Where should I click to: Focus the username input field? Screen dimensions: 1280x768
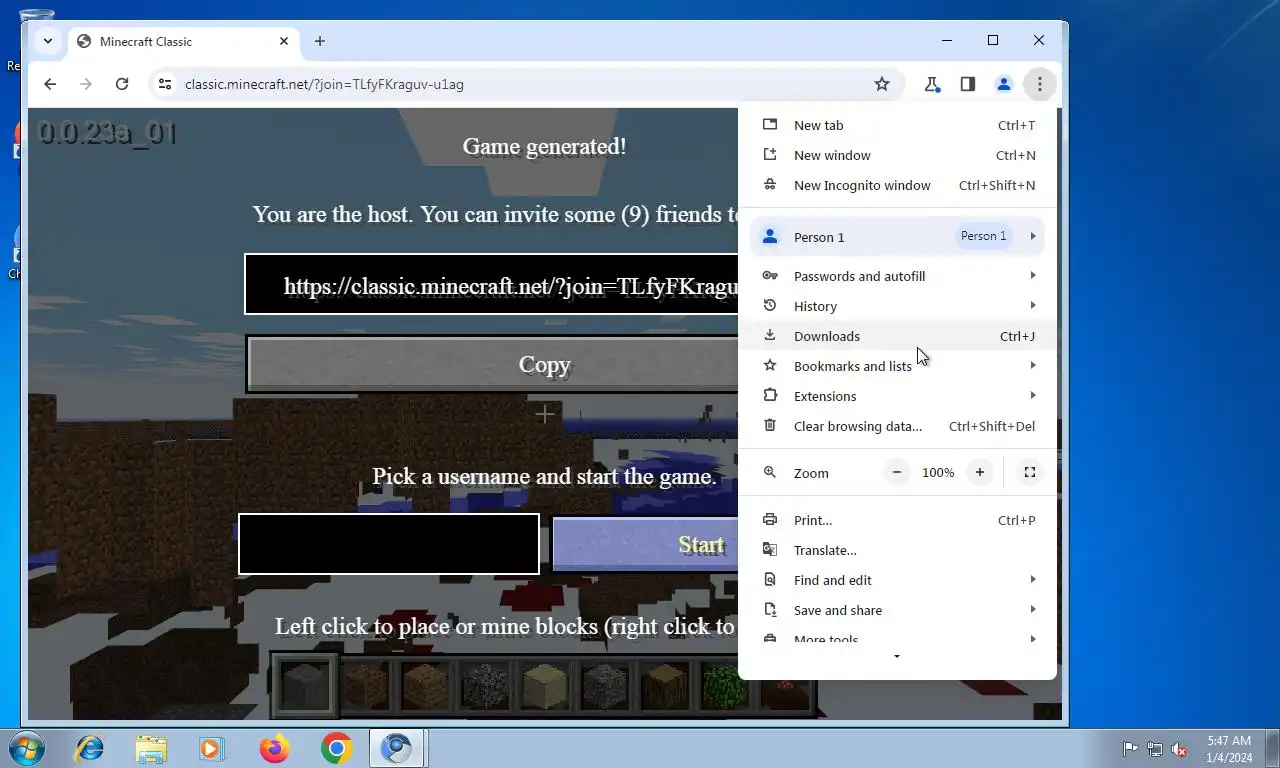(389, 544)
